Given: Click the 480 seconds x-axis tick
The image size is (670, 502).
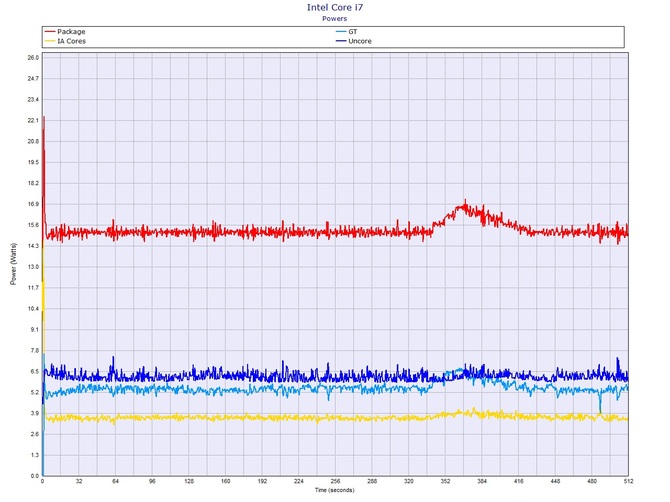Looking at the screenshot, I should click(592, 481).
